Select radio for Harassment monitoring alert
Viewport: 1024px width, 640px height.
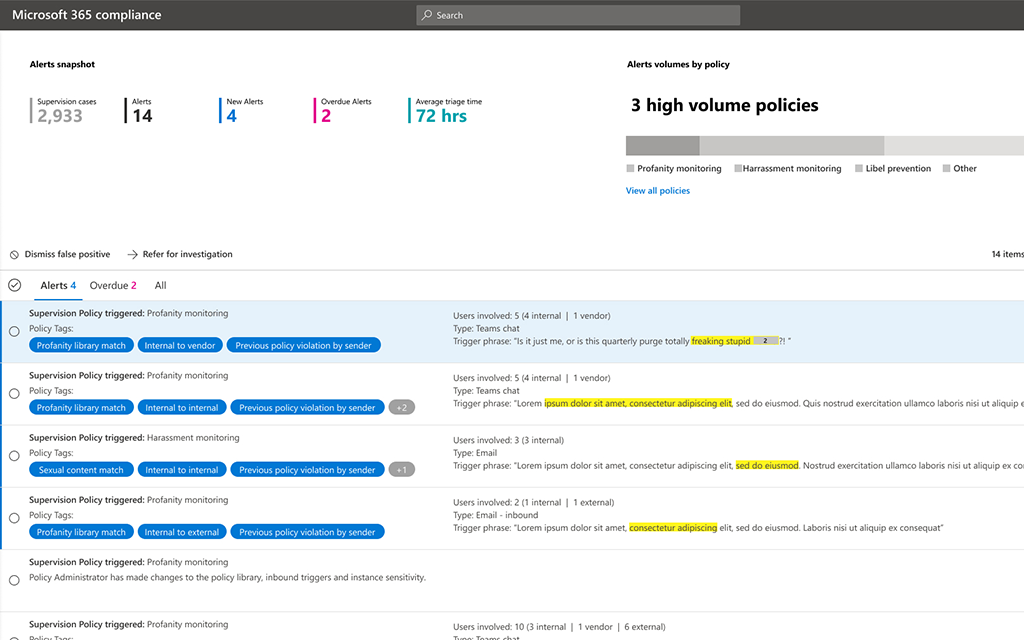pos(14,456)
